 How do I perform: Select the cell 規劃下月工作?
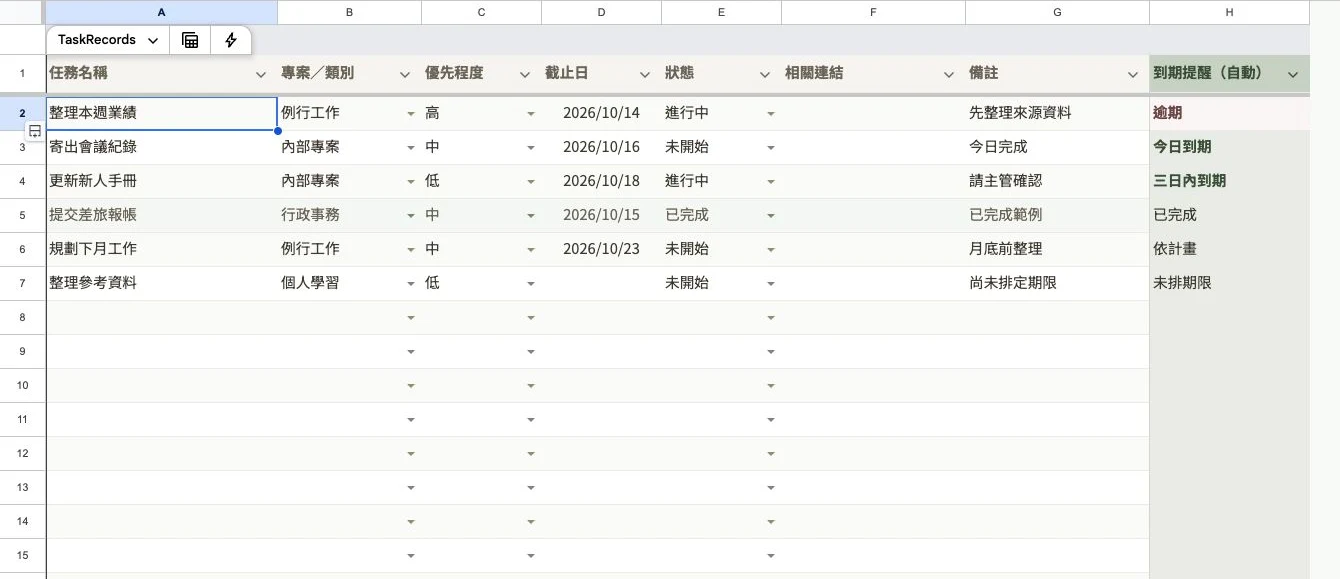click(162, 249)
